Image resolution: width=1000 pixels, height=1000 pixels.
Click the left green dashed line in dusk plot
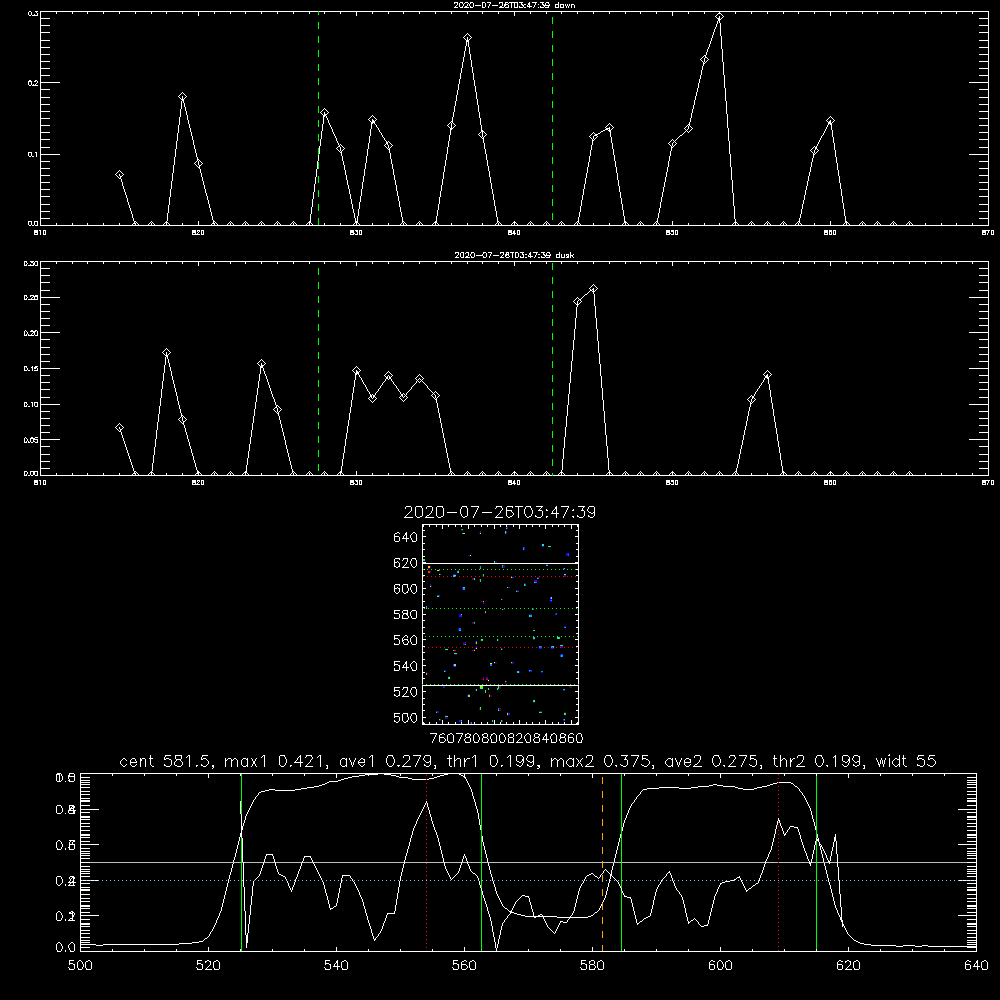click(x=318, y=368)
